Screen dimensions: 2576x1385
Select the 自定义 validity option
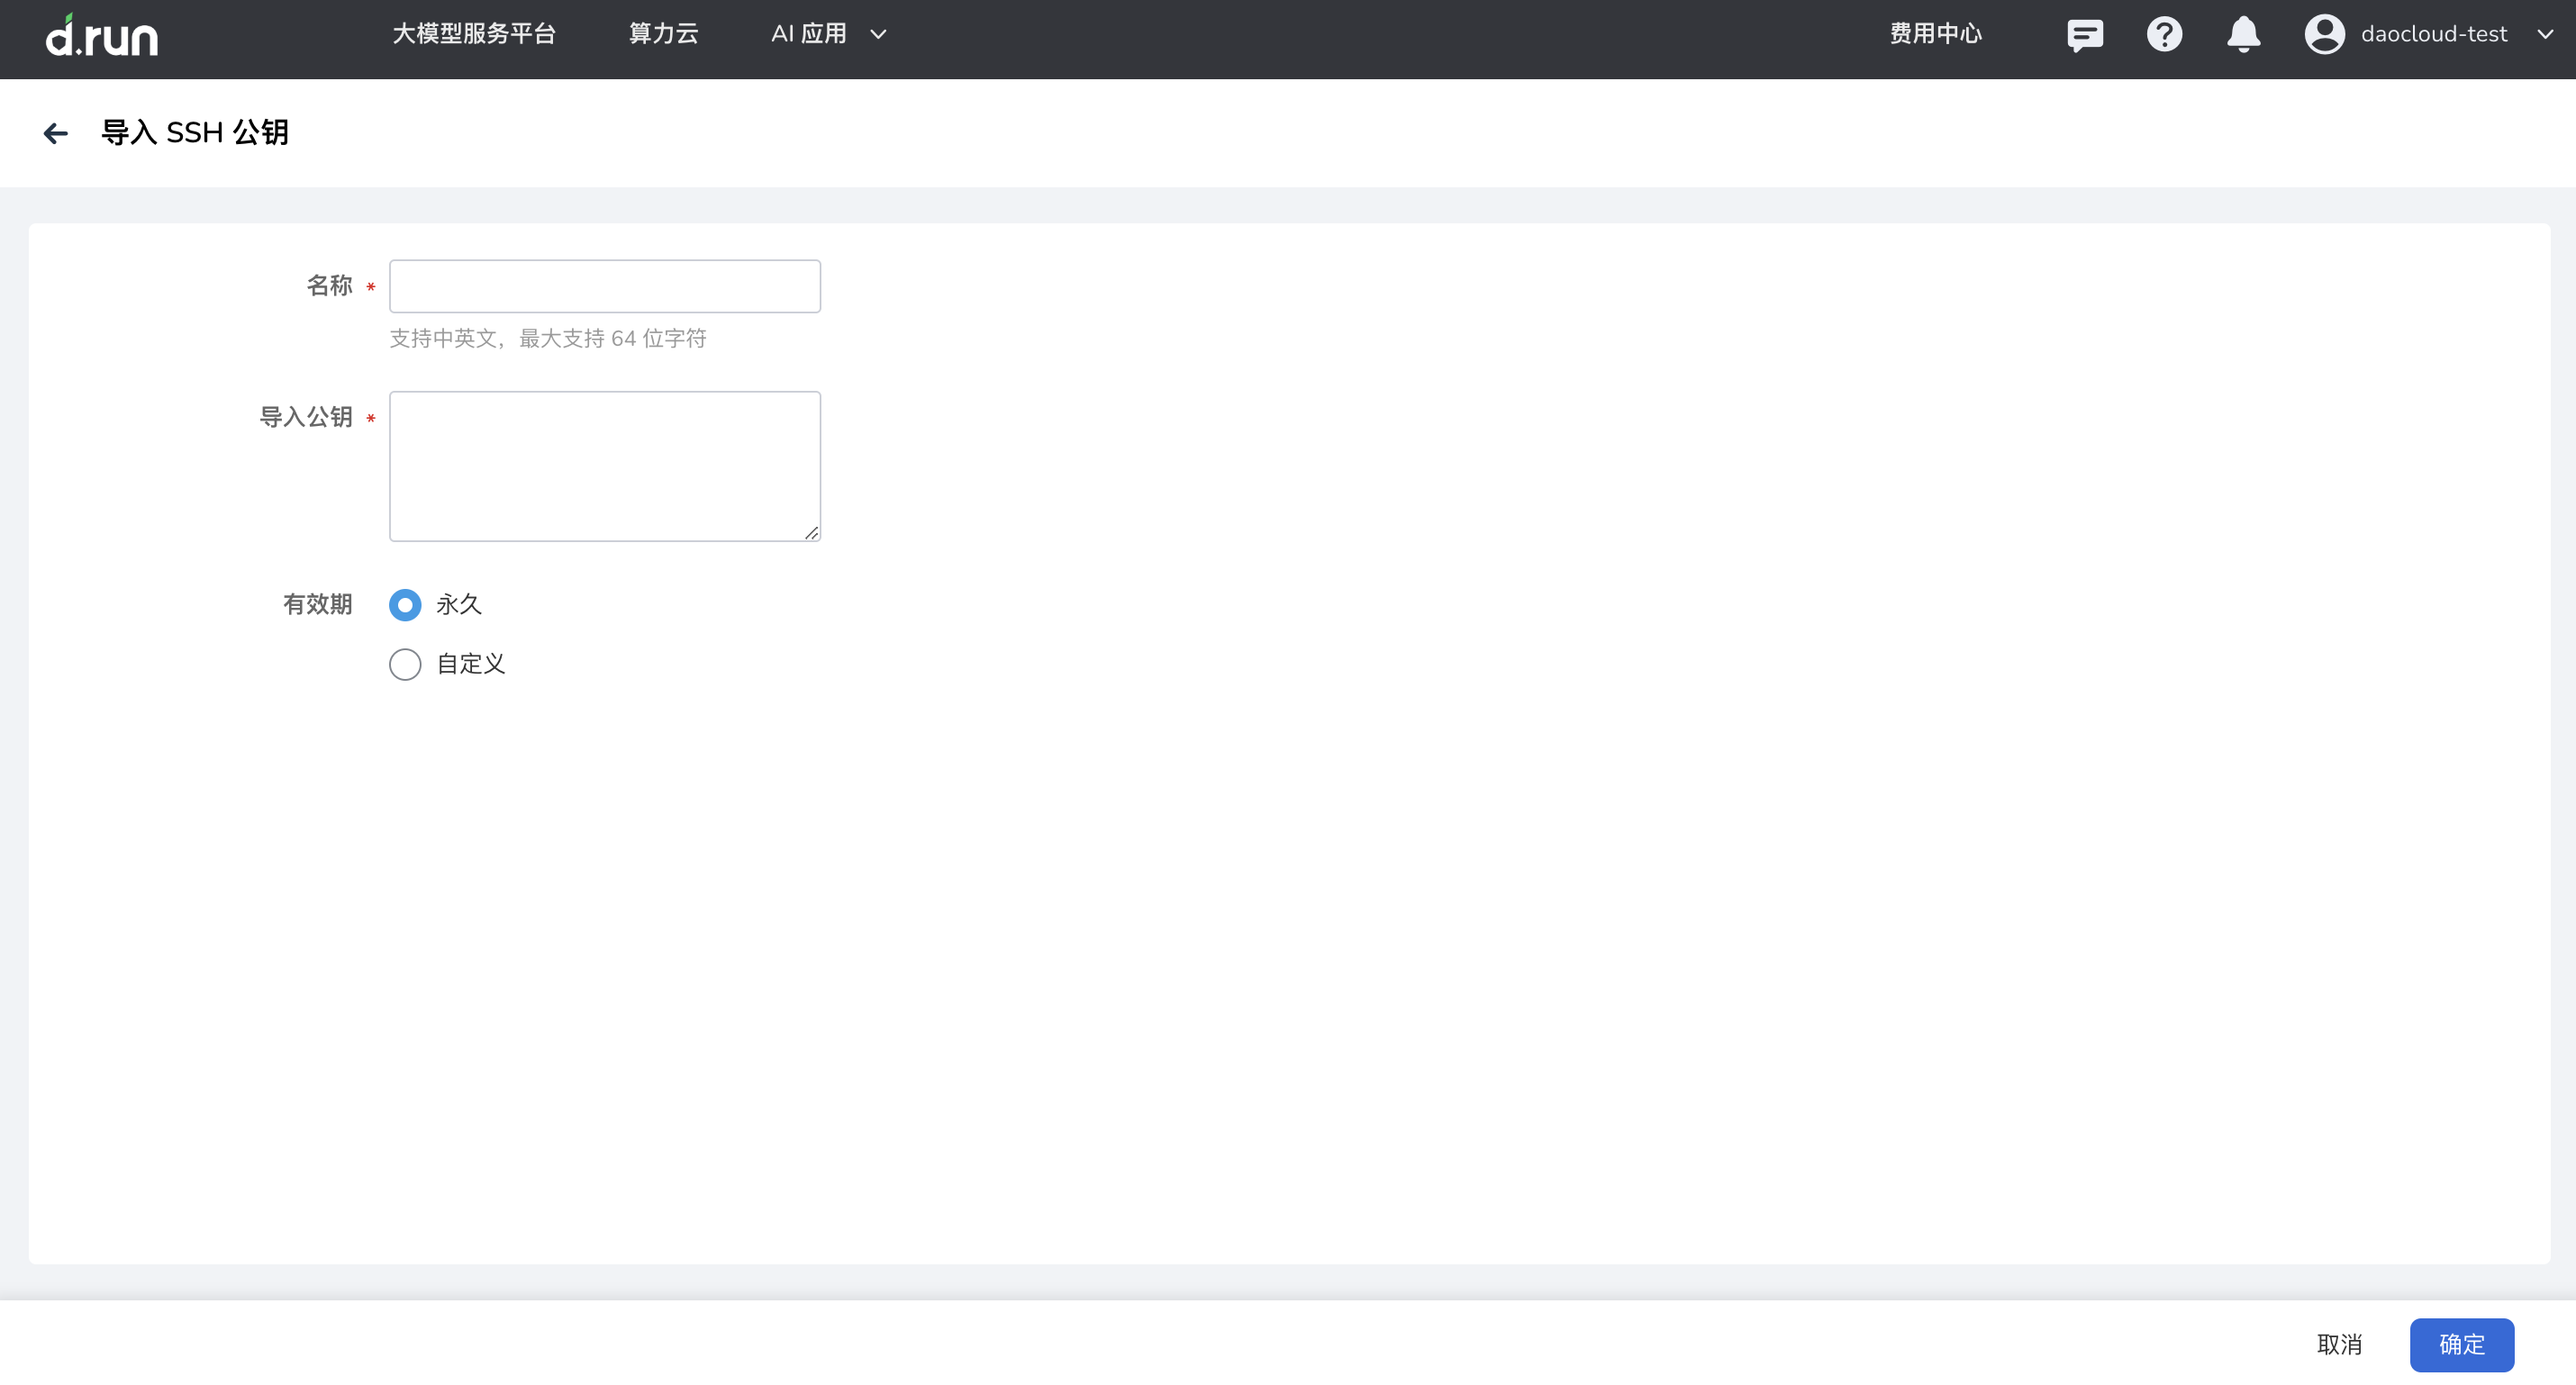click(x=405, y=664)
